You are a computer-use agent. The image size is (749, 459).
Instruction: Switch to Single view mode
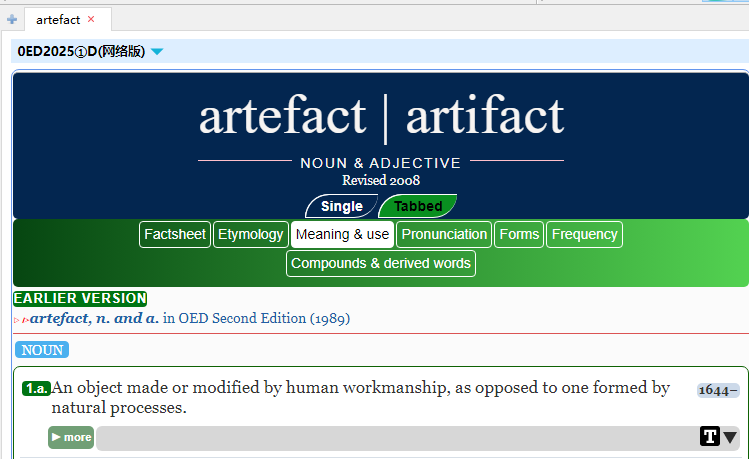point(341,207)
